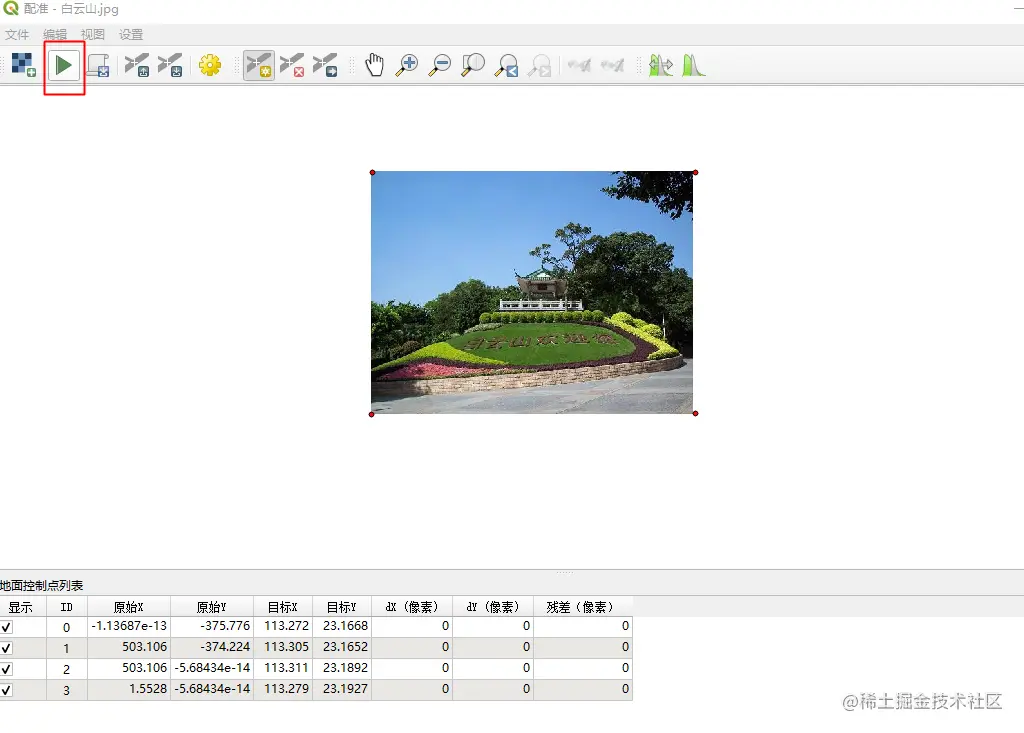Click the 地面控制点列表 panel title
The width and height of the screenshot is (1024, 733).
42,585
